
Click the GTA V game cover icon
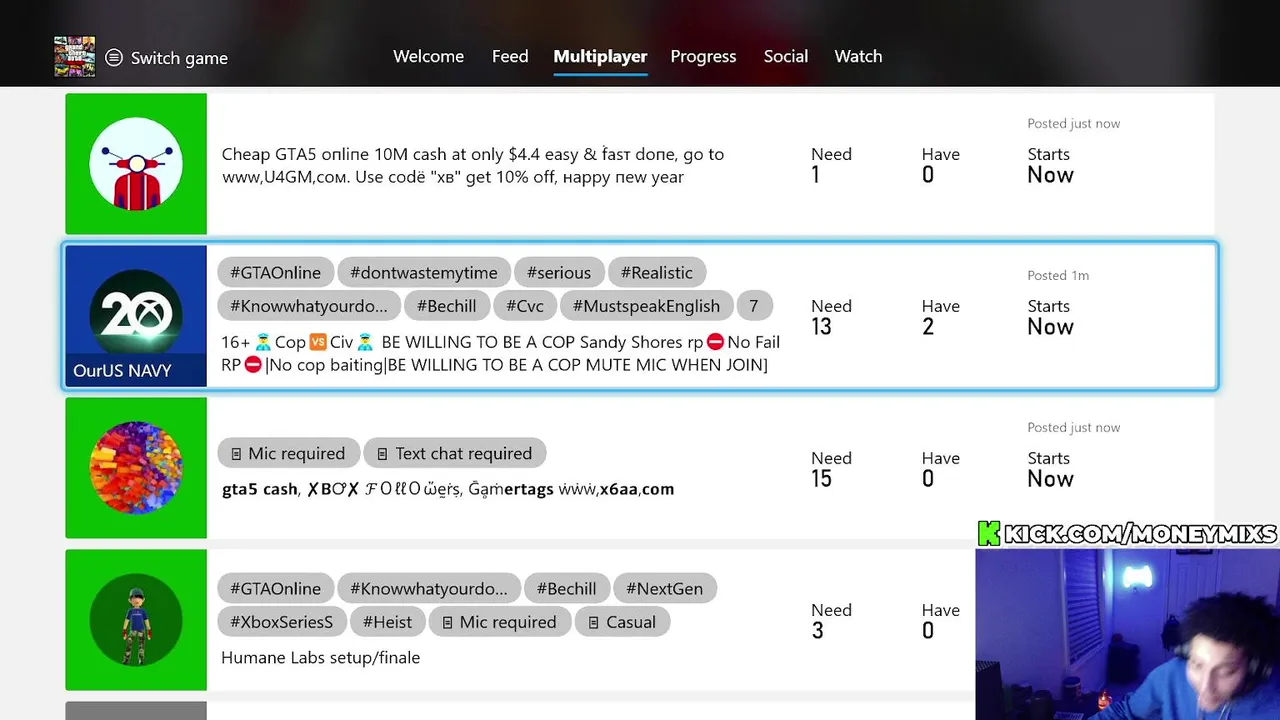(75, 57)
